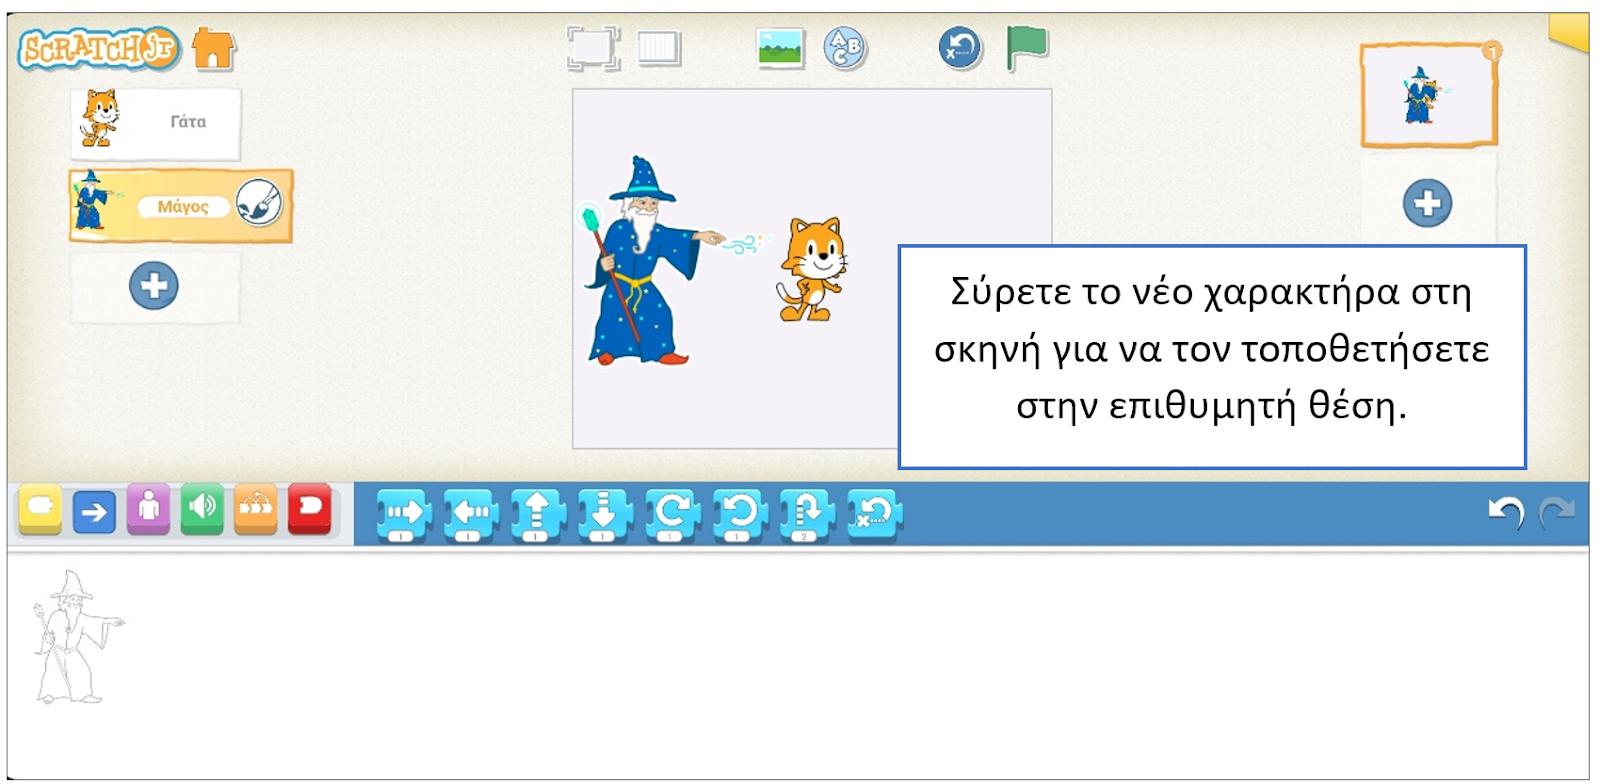
Task: Open green sound blocks category
Action: [x=202, y=510]
